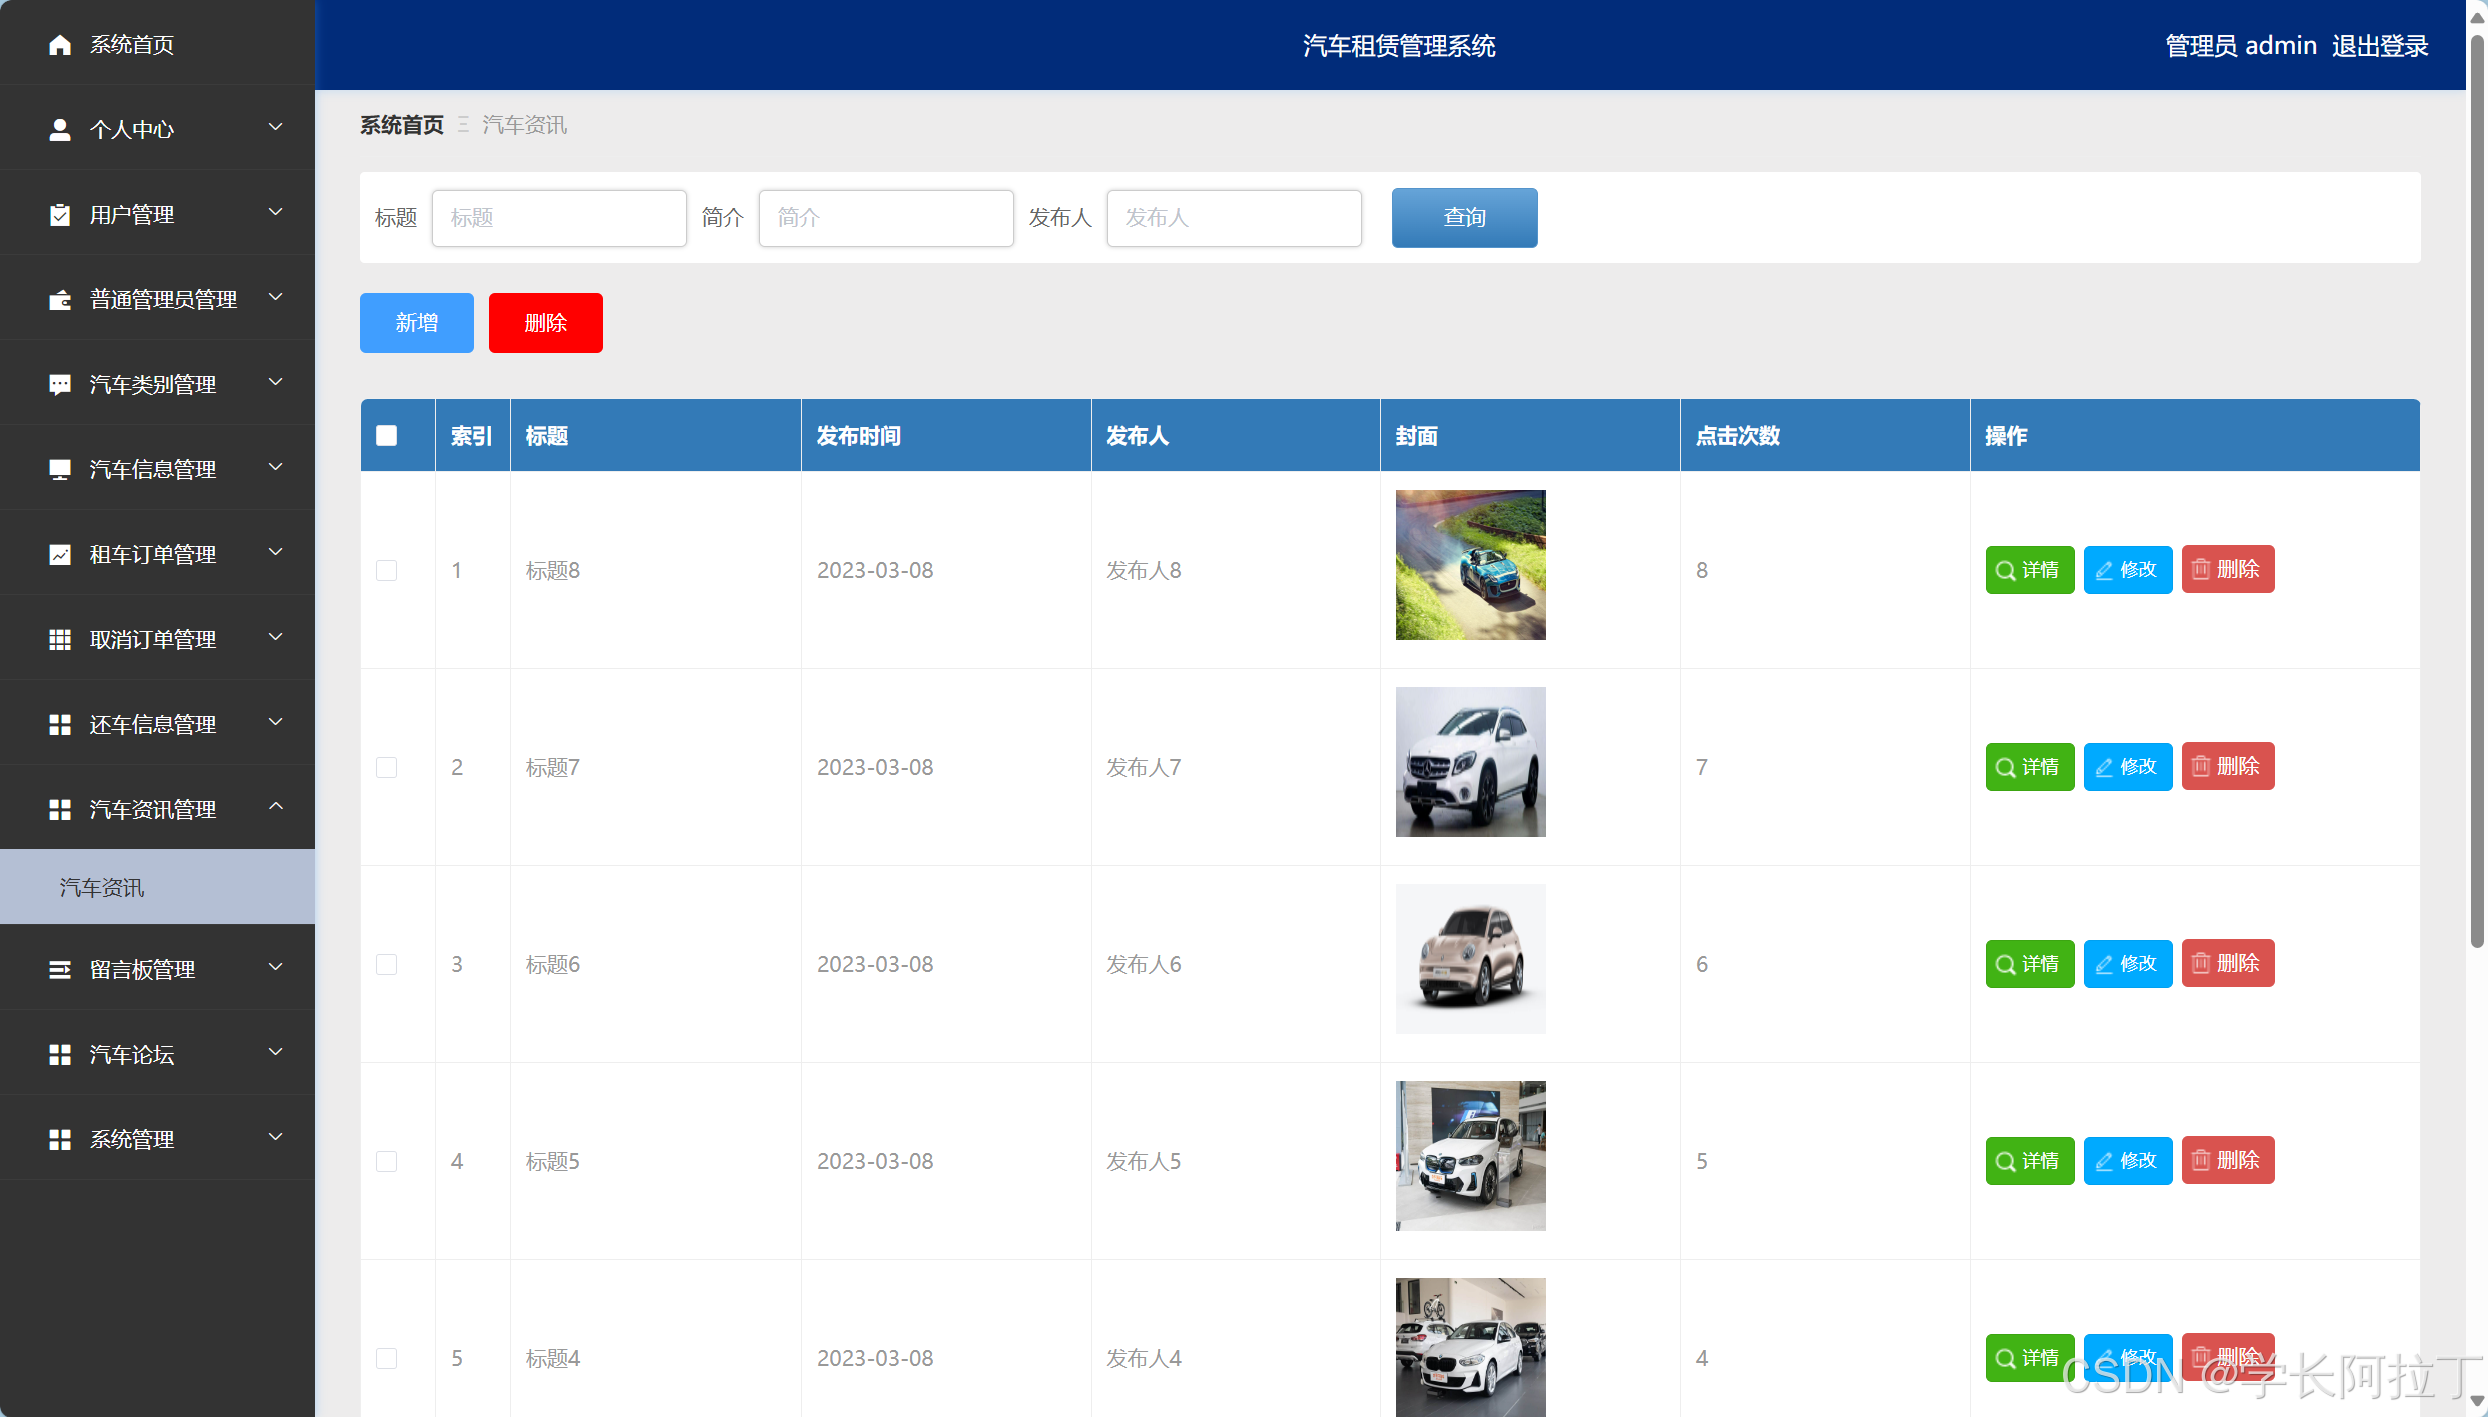Click the blue 查询 search button

pos(1464,217)
